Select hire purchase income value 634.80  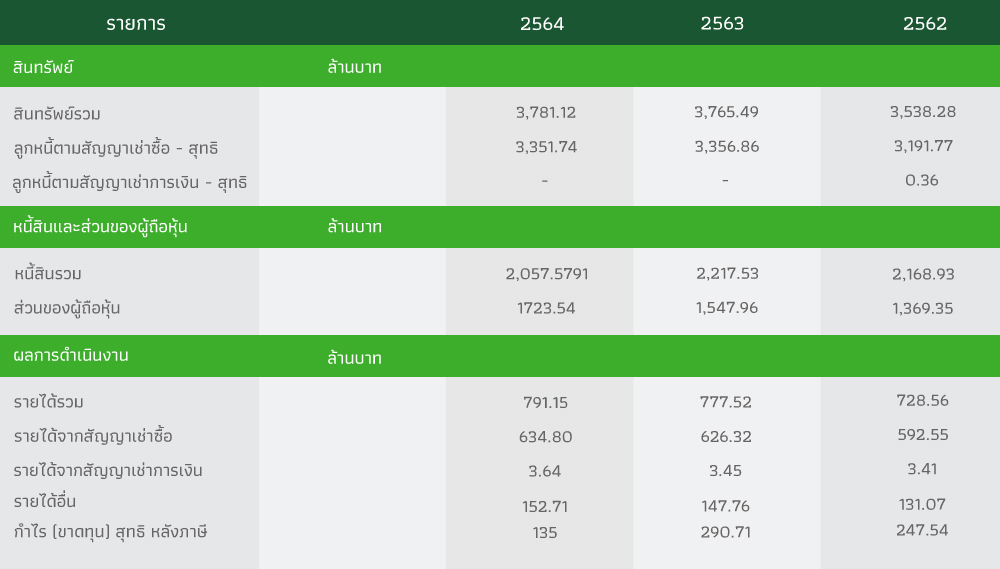(545, 437)
